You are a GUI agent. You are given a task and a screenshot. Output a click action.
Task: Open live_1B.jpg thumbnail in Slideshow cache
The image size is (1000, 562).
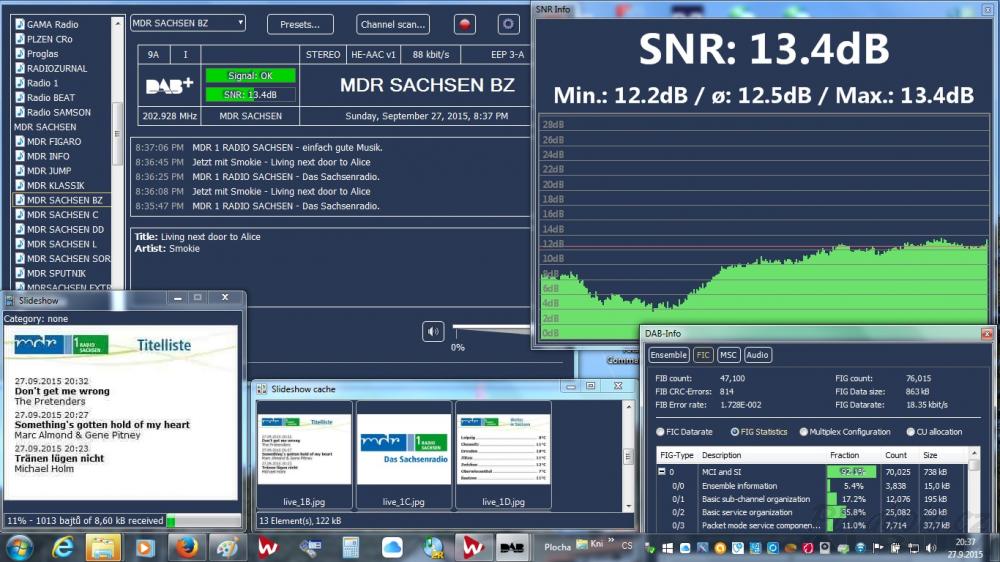[304, 455]
